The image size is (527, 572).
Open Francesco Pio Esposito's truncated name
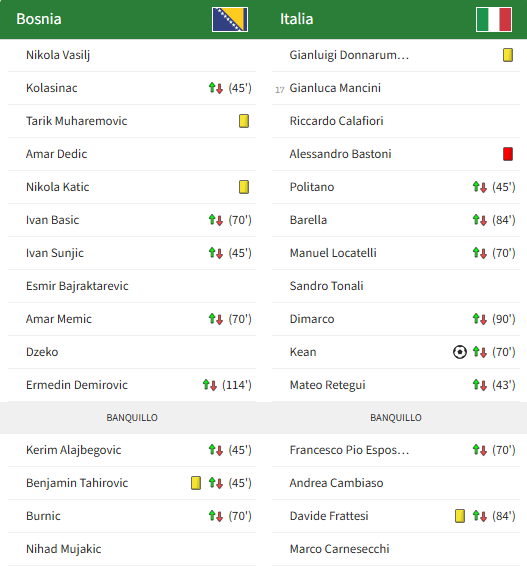tap(349, 450)
